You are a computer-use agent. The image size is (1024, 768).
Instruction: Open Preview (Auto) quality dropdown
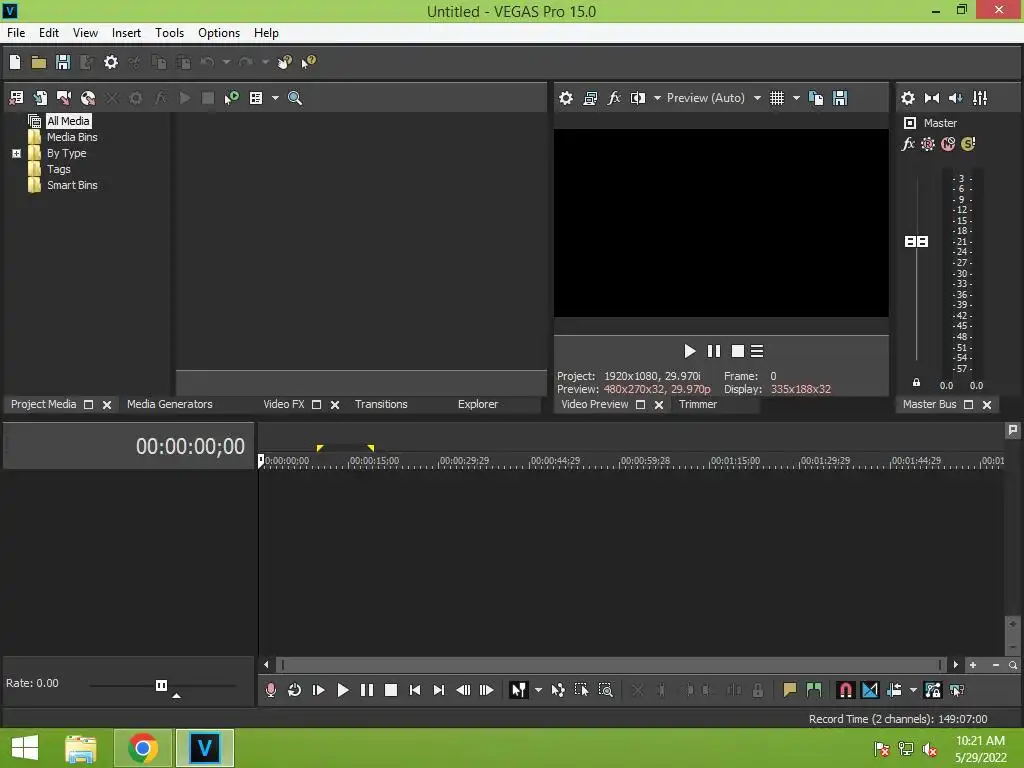click(x=758, y=98)
